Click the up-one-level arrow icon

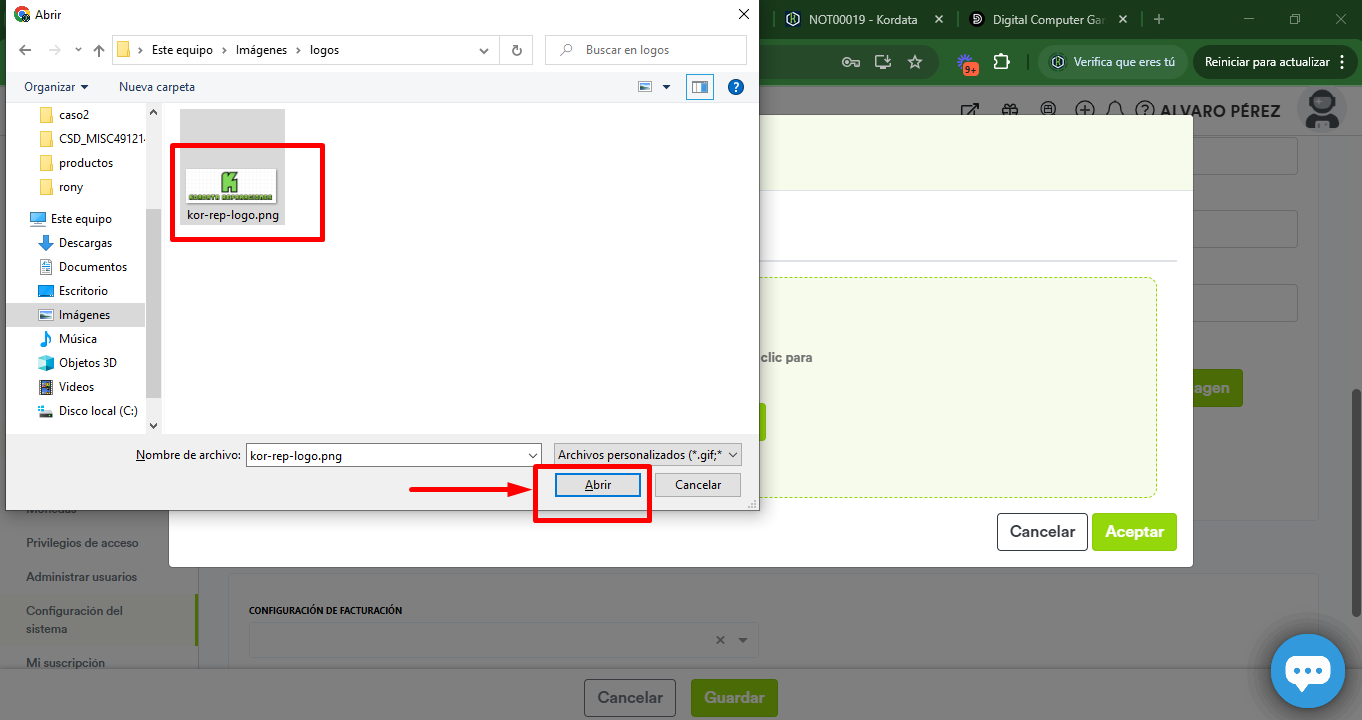[99, 50]
